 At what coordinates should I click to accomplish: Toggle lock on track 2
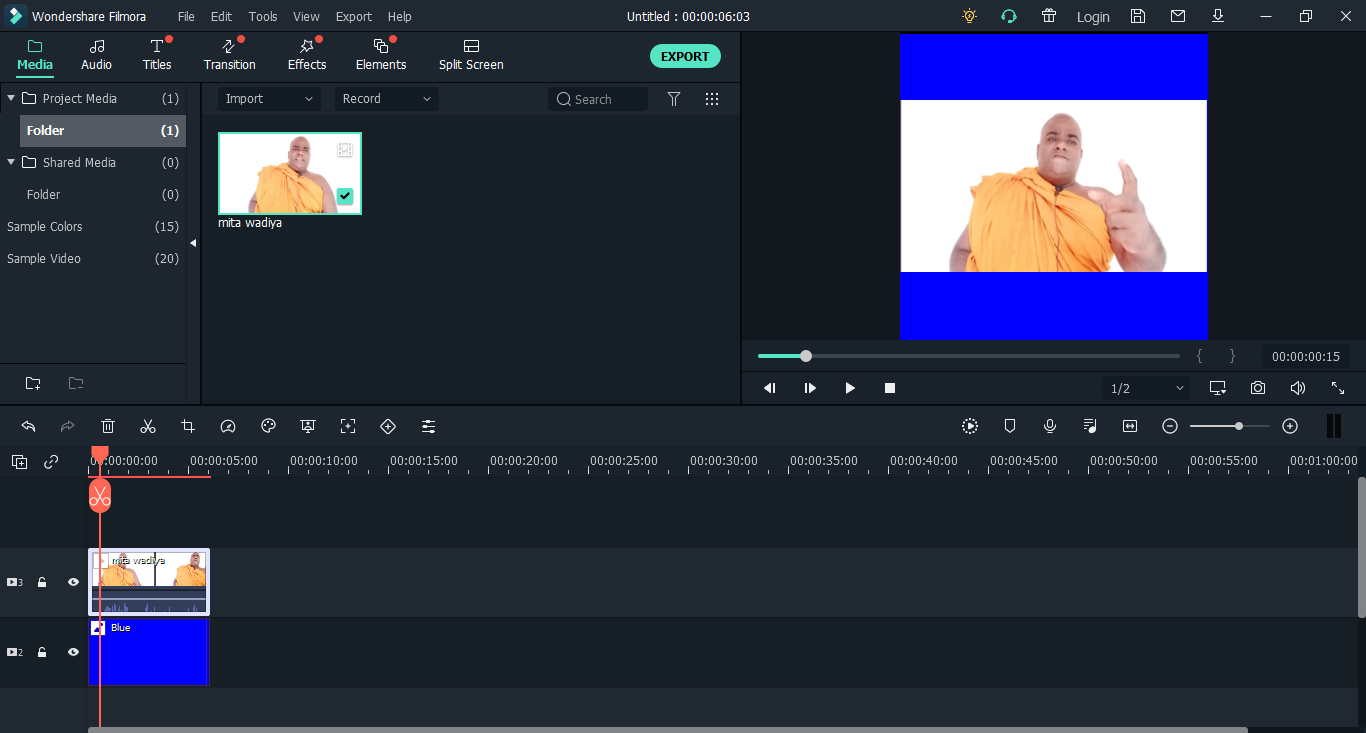(x=42, y=652)
